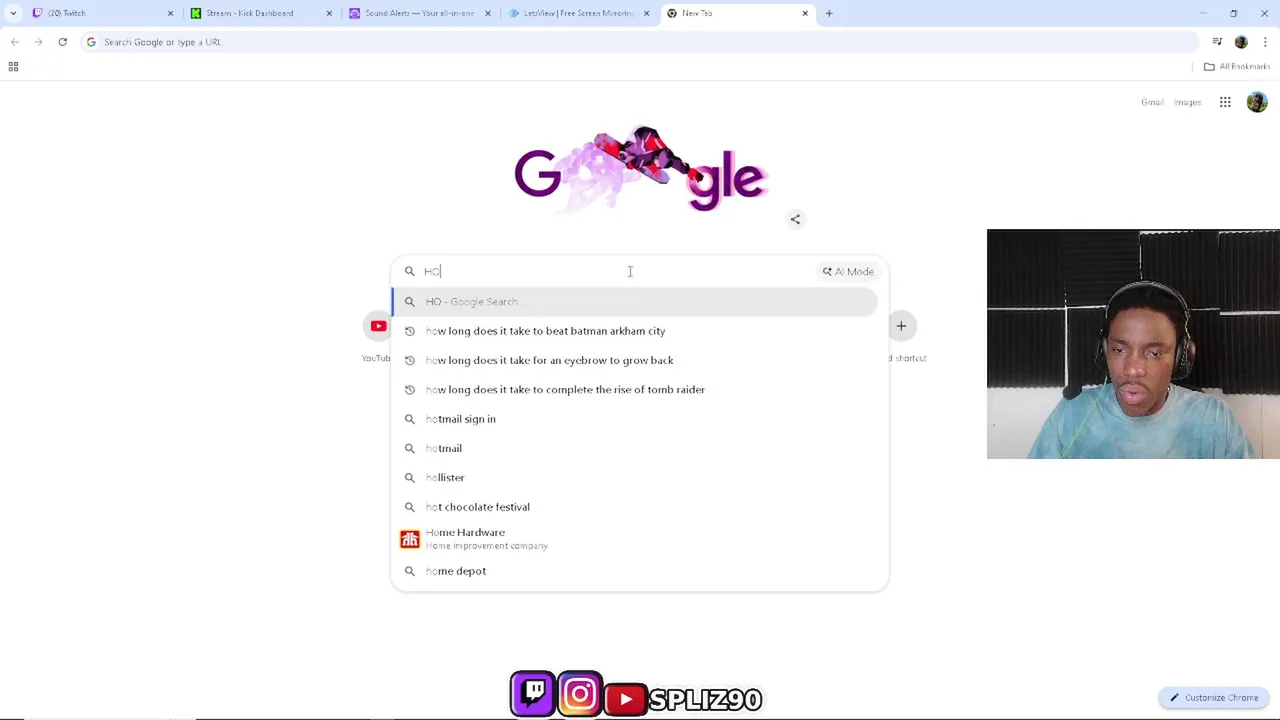The width and height of the screenshot is (1280, 720).
Task: Go back to previous page
Action: [14, 42]
